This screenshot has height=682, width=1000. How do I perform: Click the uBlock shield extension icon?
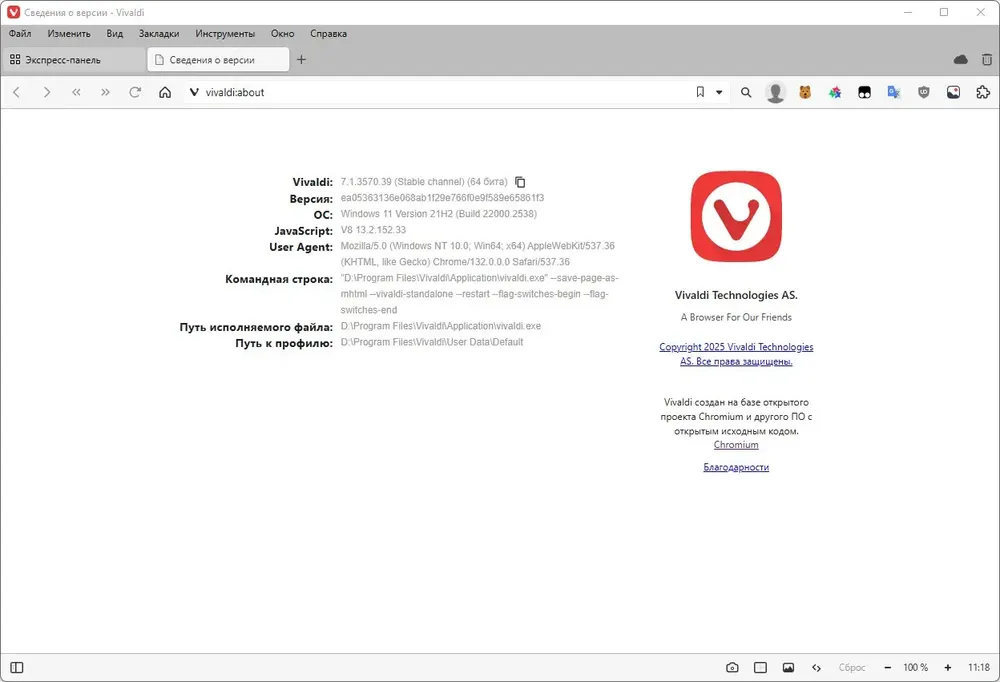point(923,93)
